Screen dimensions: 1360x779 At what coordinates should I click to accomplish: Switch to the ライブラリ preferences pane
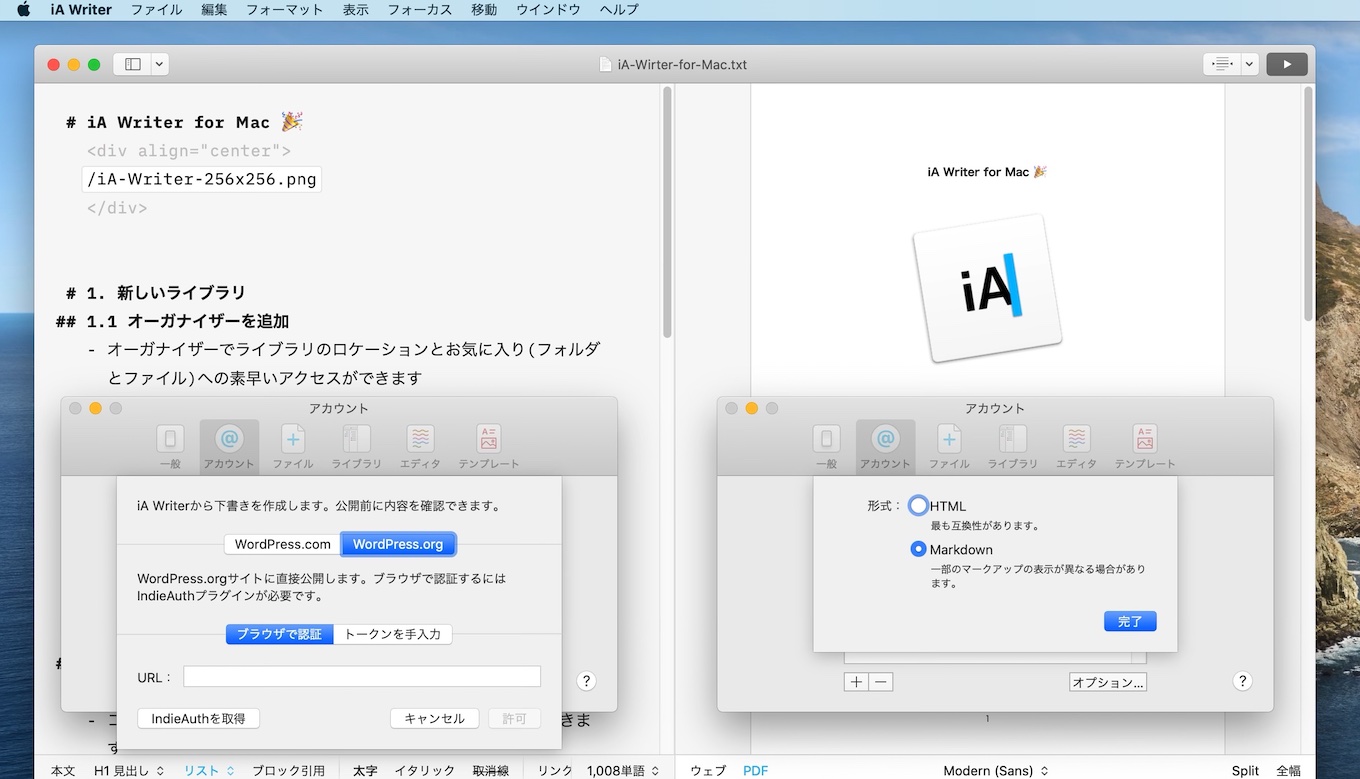tap(356, 445)
